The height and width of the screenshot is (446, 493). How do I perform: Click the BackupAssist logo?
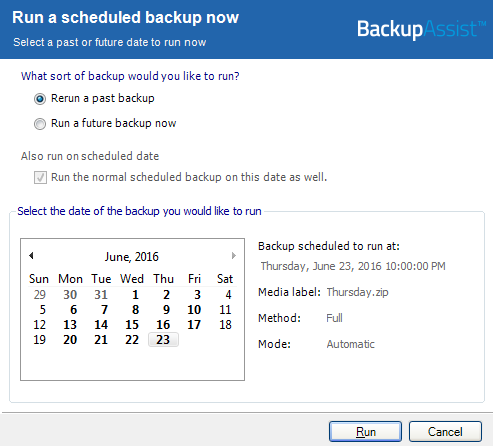(x=421, y=29)
